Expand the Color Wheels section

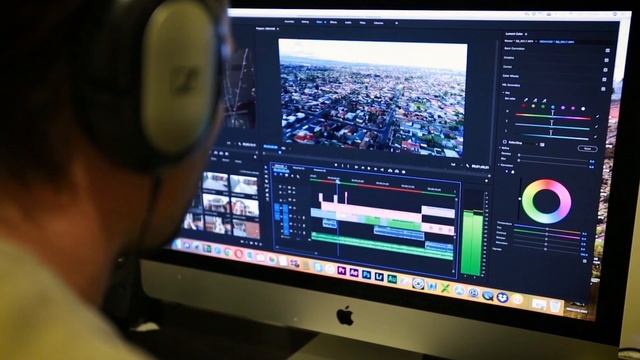click(x=511, y=76)
